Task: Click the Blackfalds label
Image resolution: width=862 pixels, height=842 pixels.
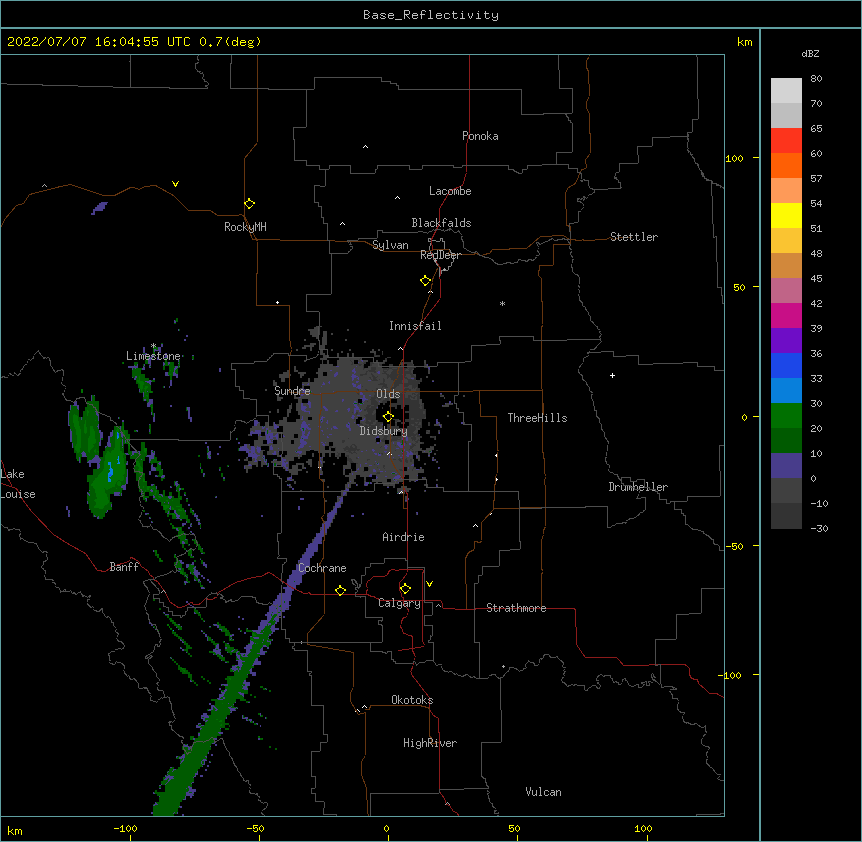Action: 441,223
